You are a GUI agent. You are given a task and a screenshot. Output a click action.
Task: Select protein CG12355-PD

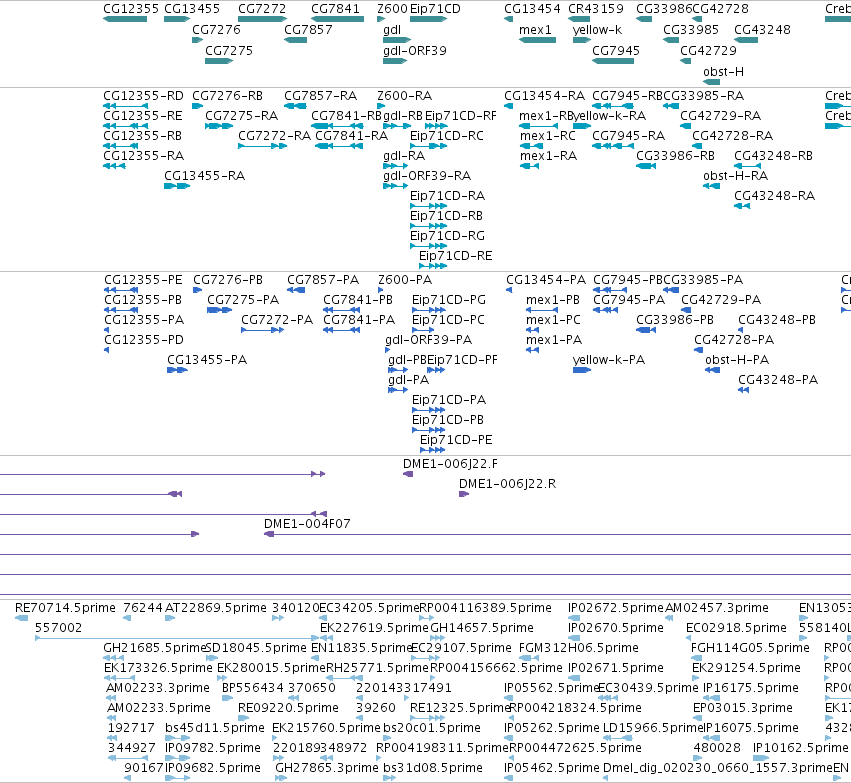pyautogui.click(x=144, y=340)
